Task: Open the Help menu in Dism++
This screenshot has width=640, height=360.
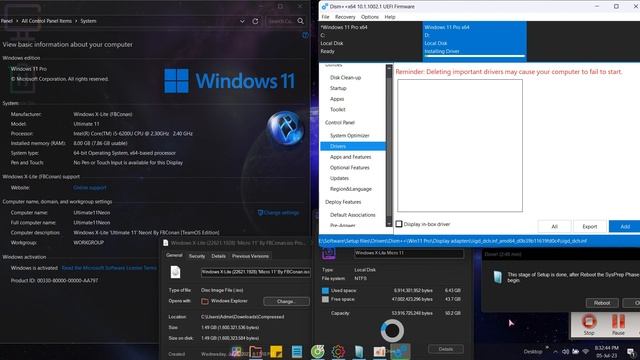Action: pyautogui.click(x=390, y=17)
